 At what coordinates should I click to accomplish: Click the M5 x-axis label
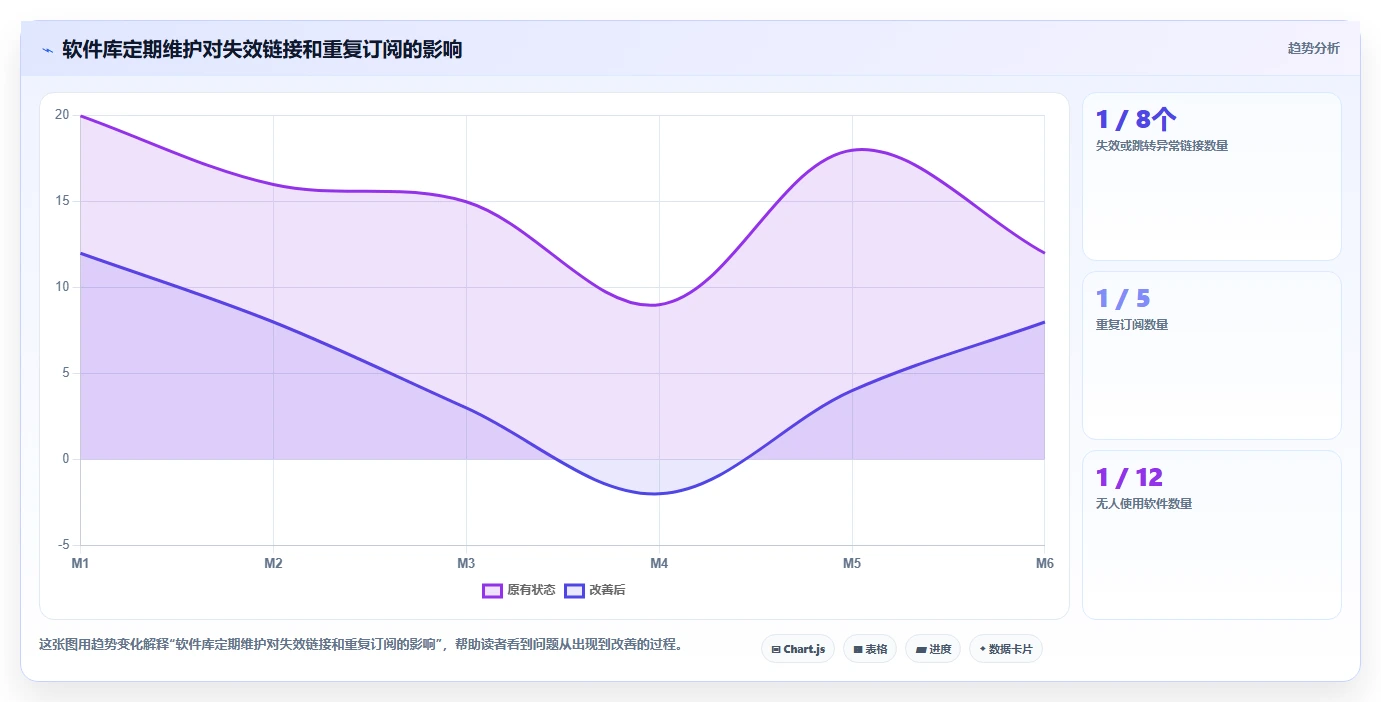(852, 563)
